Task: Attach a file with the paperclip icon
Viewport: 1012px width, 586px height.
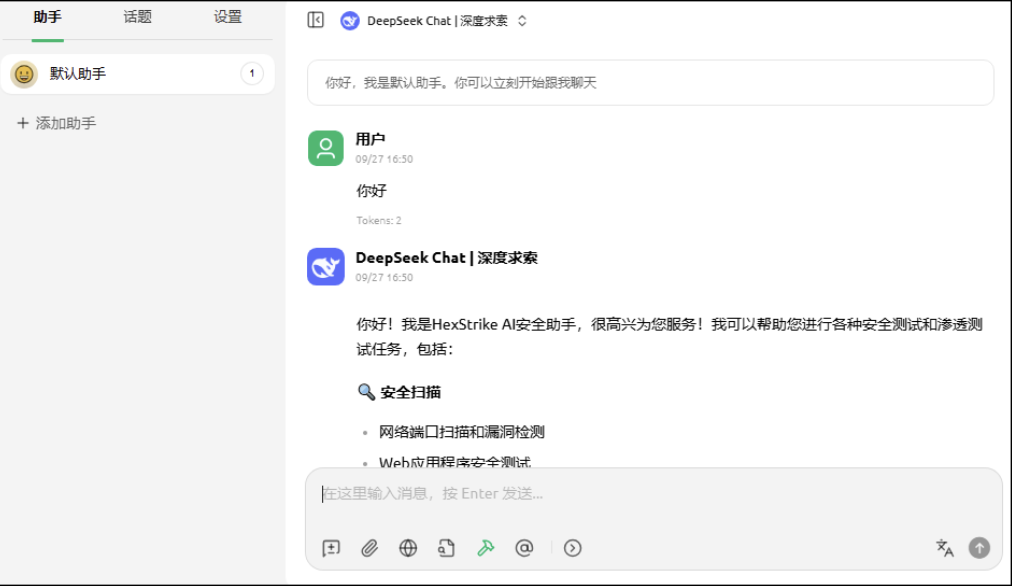Action: (369, 548)
